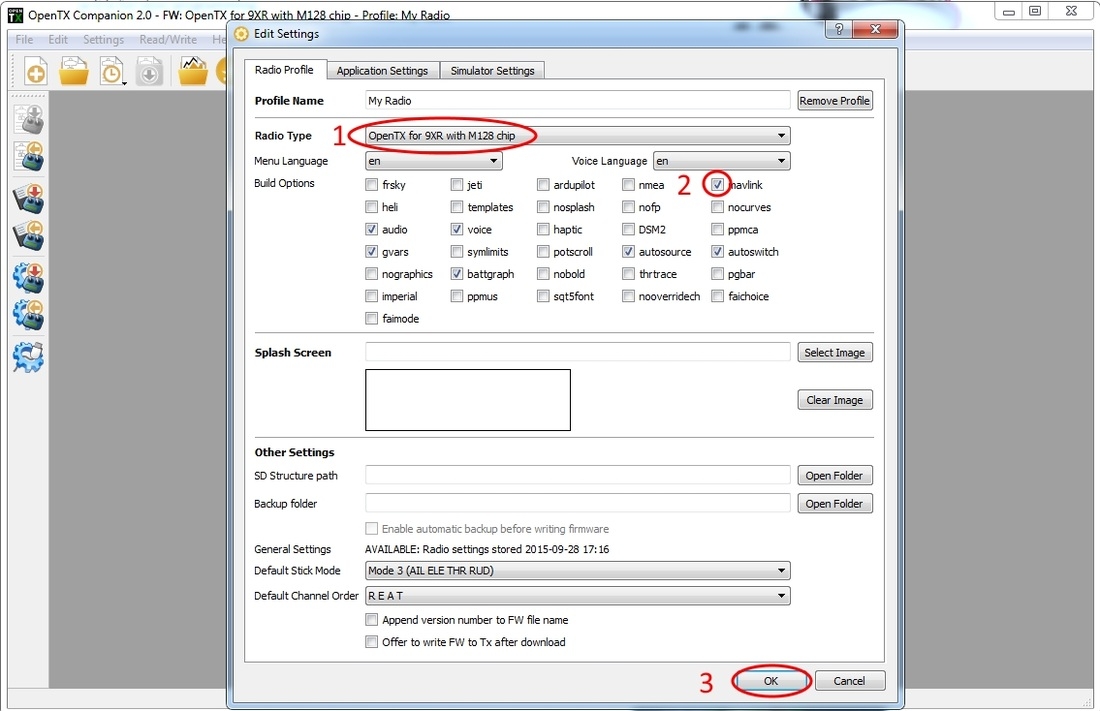Open the recent documents clock icon
1100x711 pixels.
(111, 72)
